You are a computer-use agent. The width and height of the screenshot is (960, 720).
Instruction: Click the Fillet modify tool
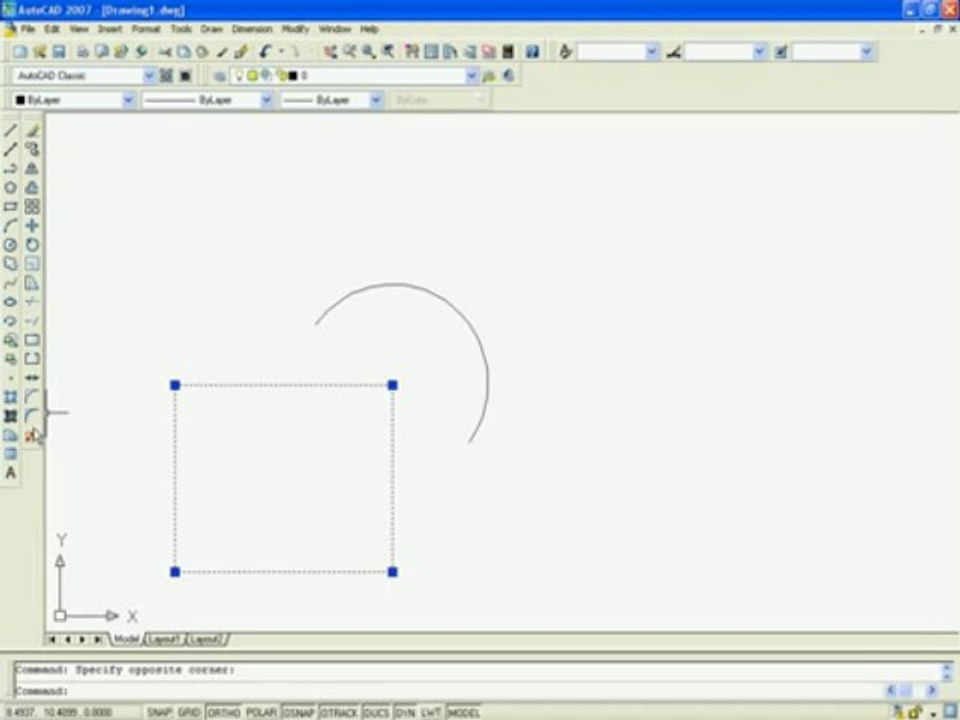32,416
